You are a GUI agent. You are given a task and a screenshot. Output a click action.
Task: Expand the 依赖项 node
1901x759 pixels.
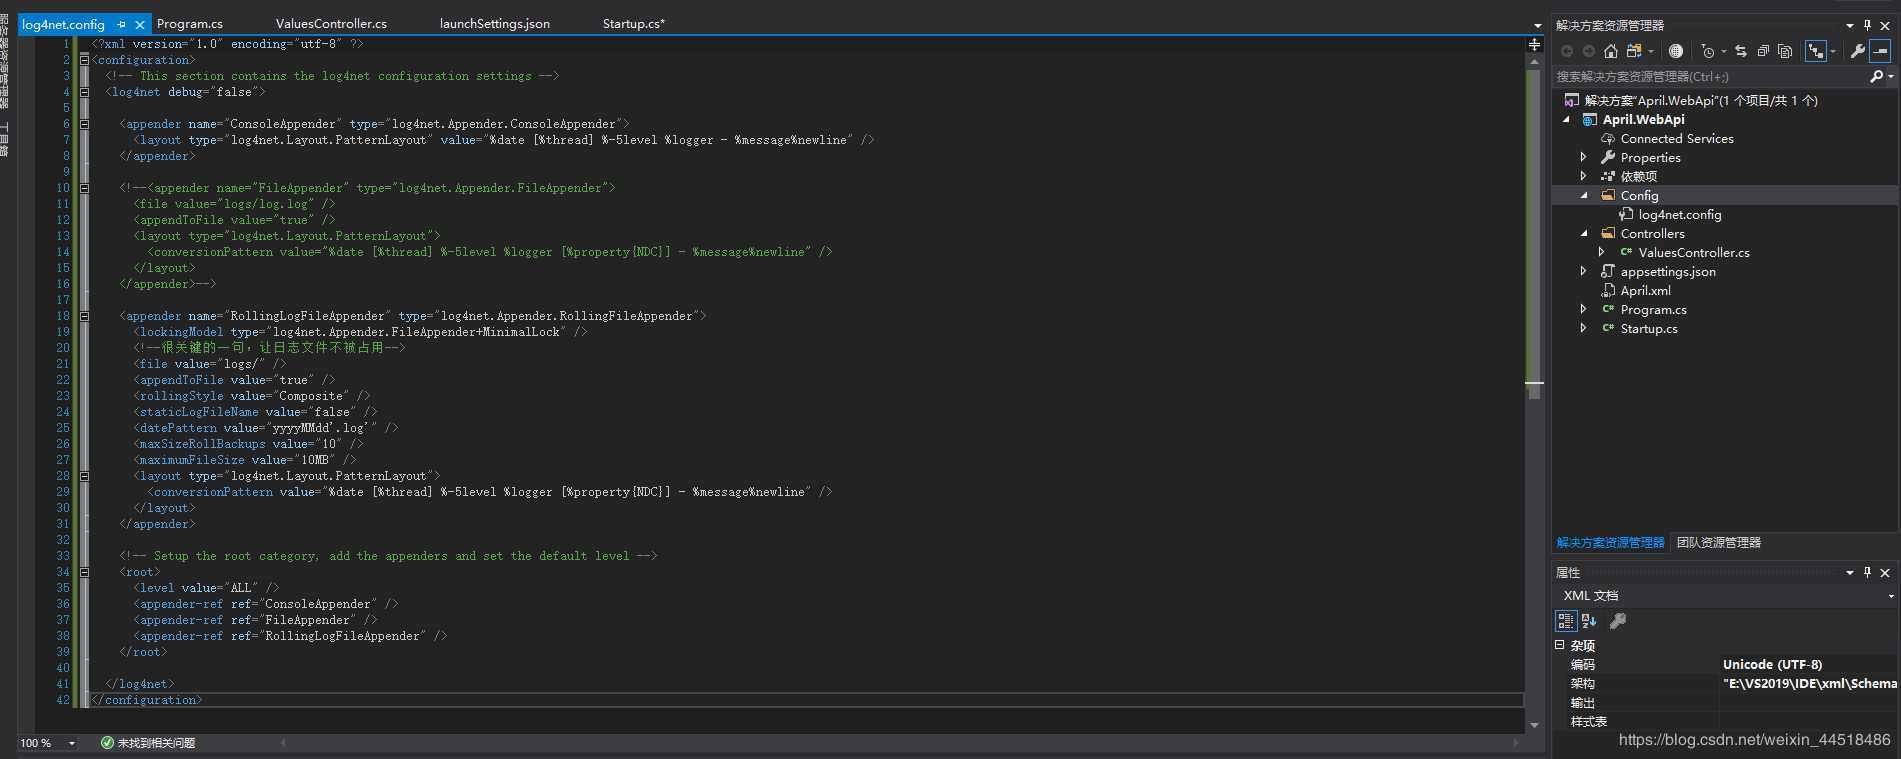click(1584, 177)
